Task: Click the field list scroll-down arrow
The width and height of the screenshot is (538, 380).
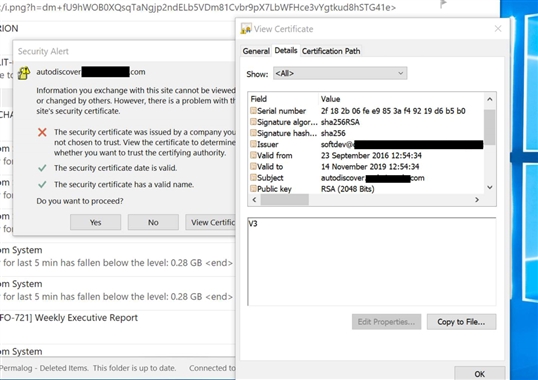Action: [490, 187]
